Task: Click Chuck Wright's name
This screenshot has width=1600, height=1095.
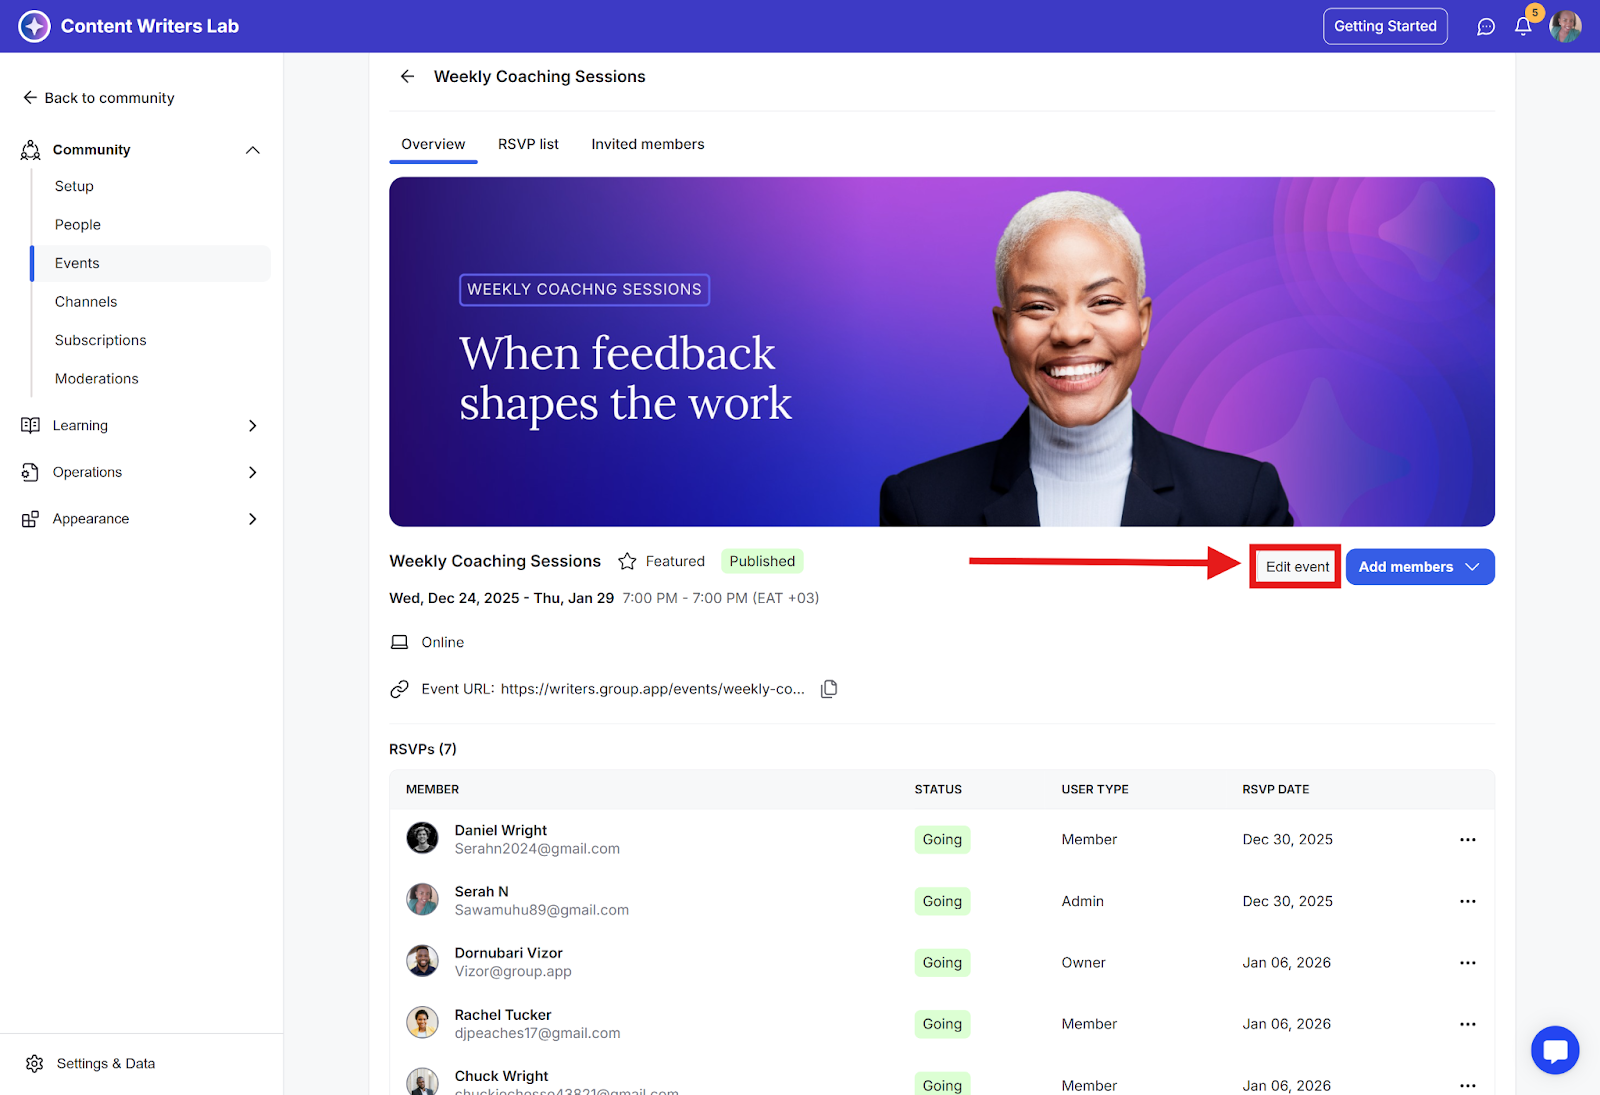Action: (x=501, y=1076)
